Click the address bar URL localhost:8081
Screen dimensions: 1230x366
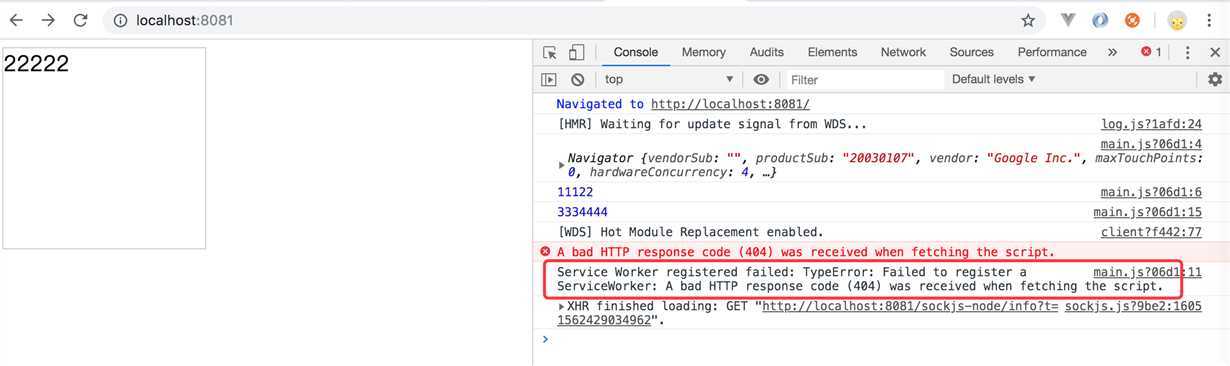[x=185, y=20]
